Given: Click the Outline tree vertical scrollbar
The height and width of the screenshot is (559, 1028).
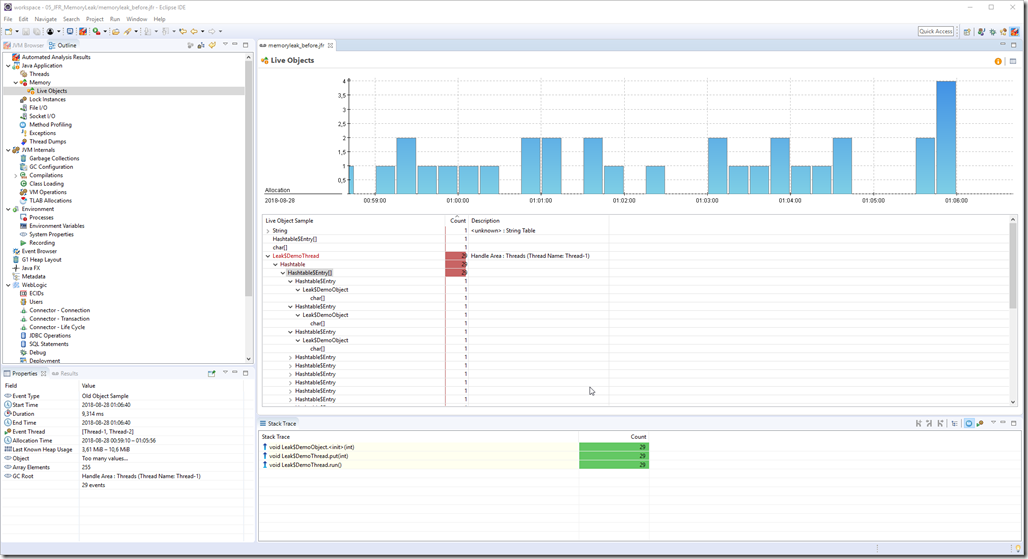Looking at the screenshot, I should 248,177.
